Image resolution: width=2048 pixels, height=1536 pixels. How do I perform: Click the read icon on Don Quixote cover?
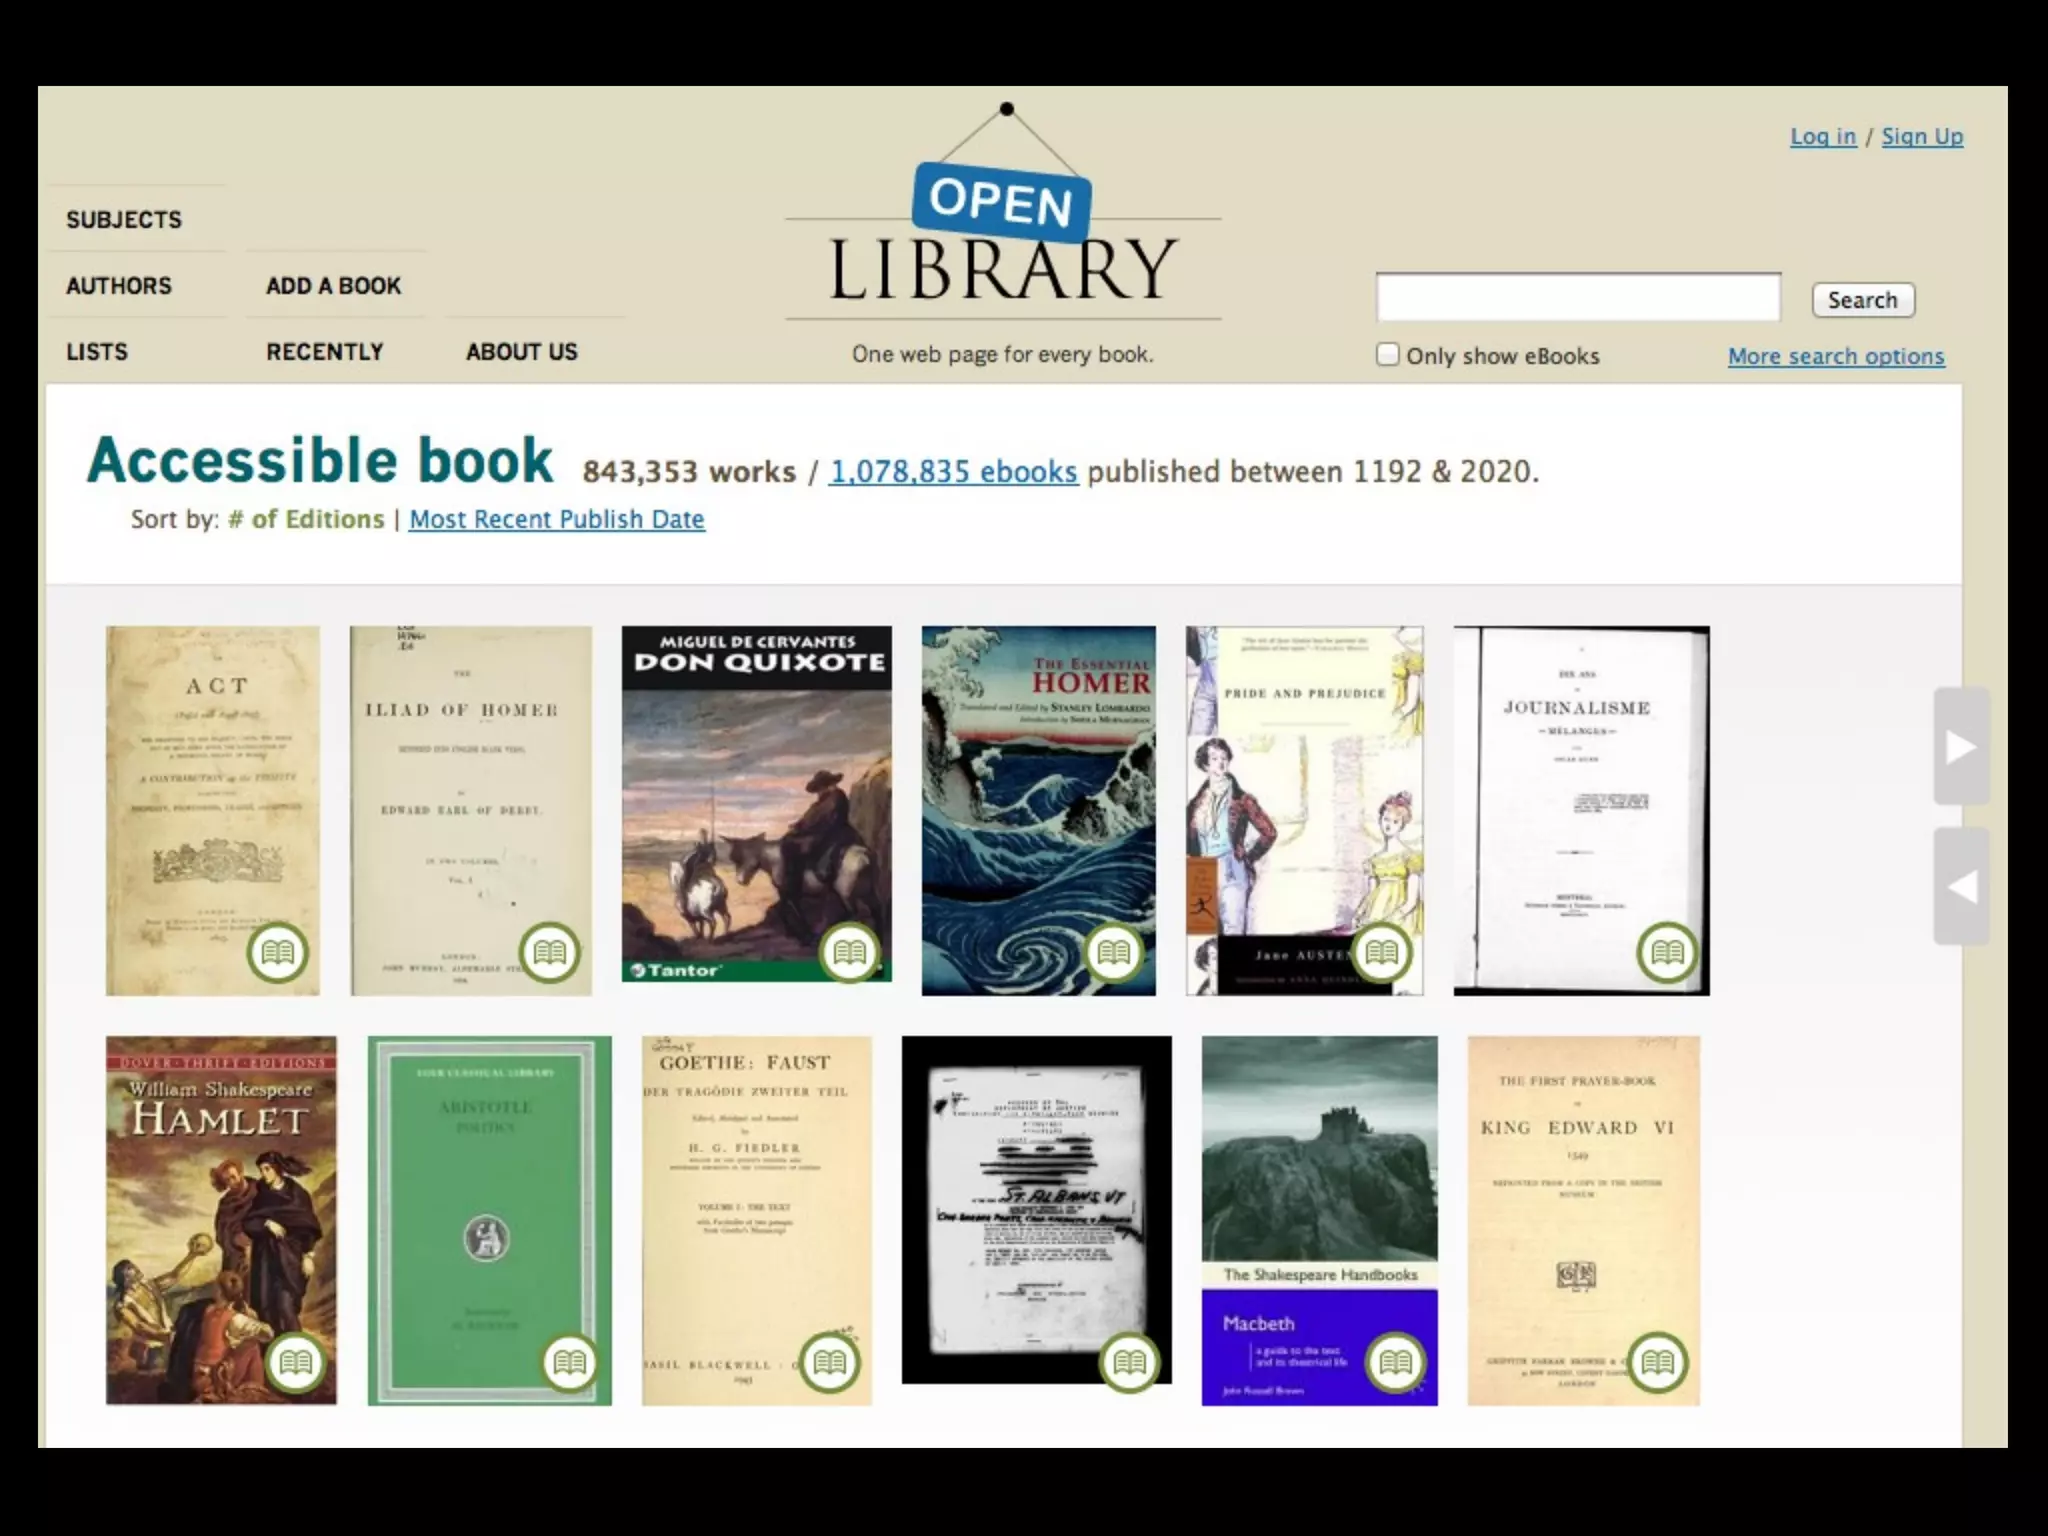pos(849,952)
